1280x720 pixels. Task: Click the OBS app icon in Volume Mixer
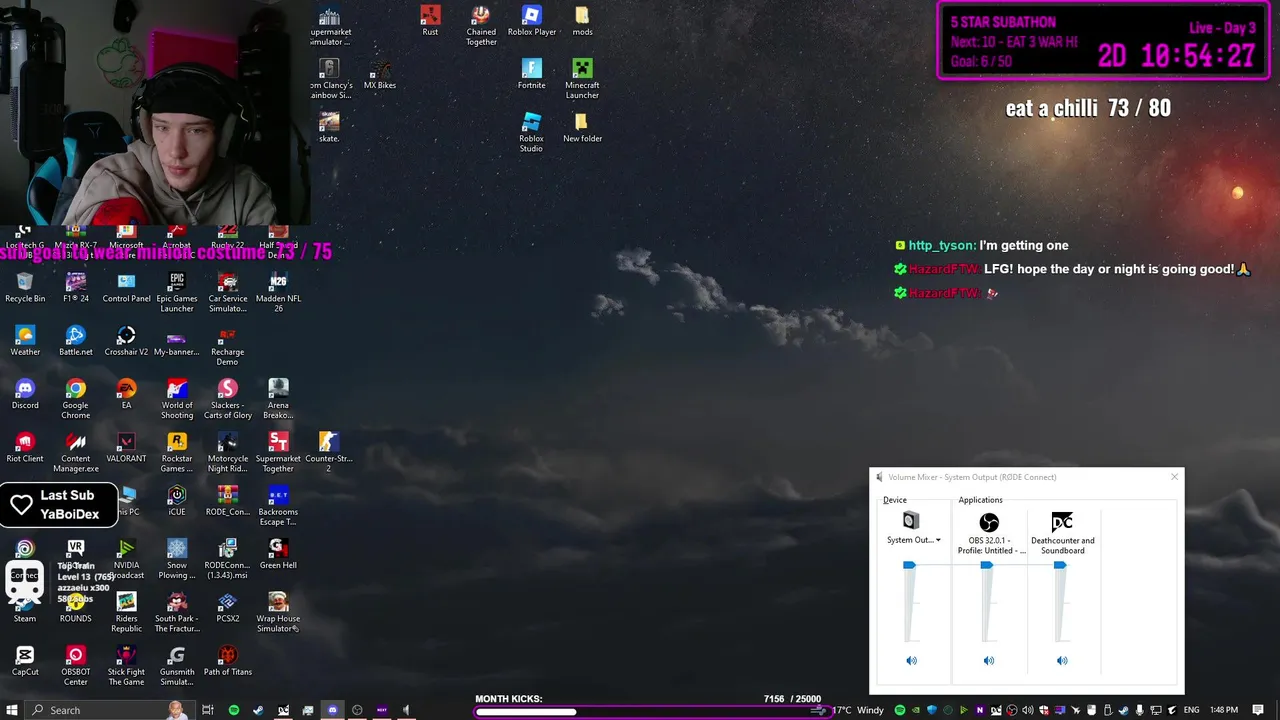pyautogui.click(x=989, y=522)
